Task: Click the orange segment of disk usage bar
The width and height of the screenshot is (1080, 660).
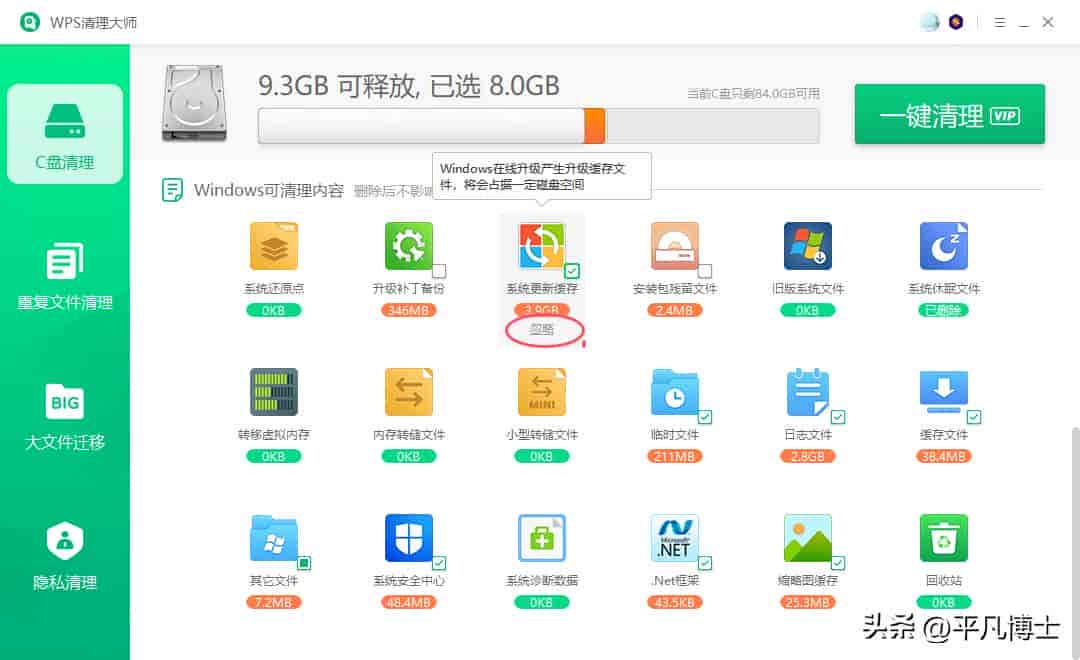Action: coord(594,126)
